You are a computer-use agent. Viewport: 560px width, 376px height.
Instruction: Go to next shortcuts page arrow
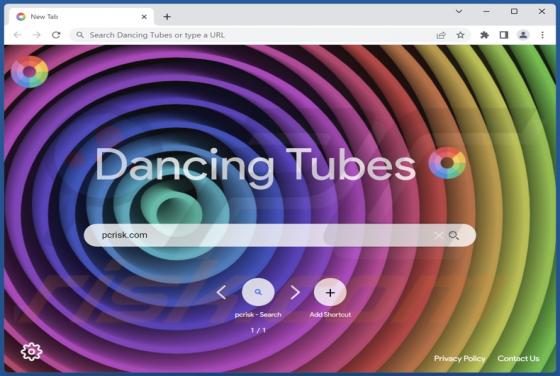(295, 292)
